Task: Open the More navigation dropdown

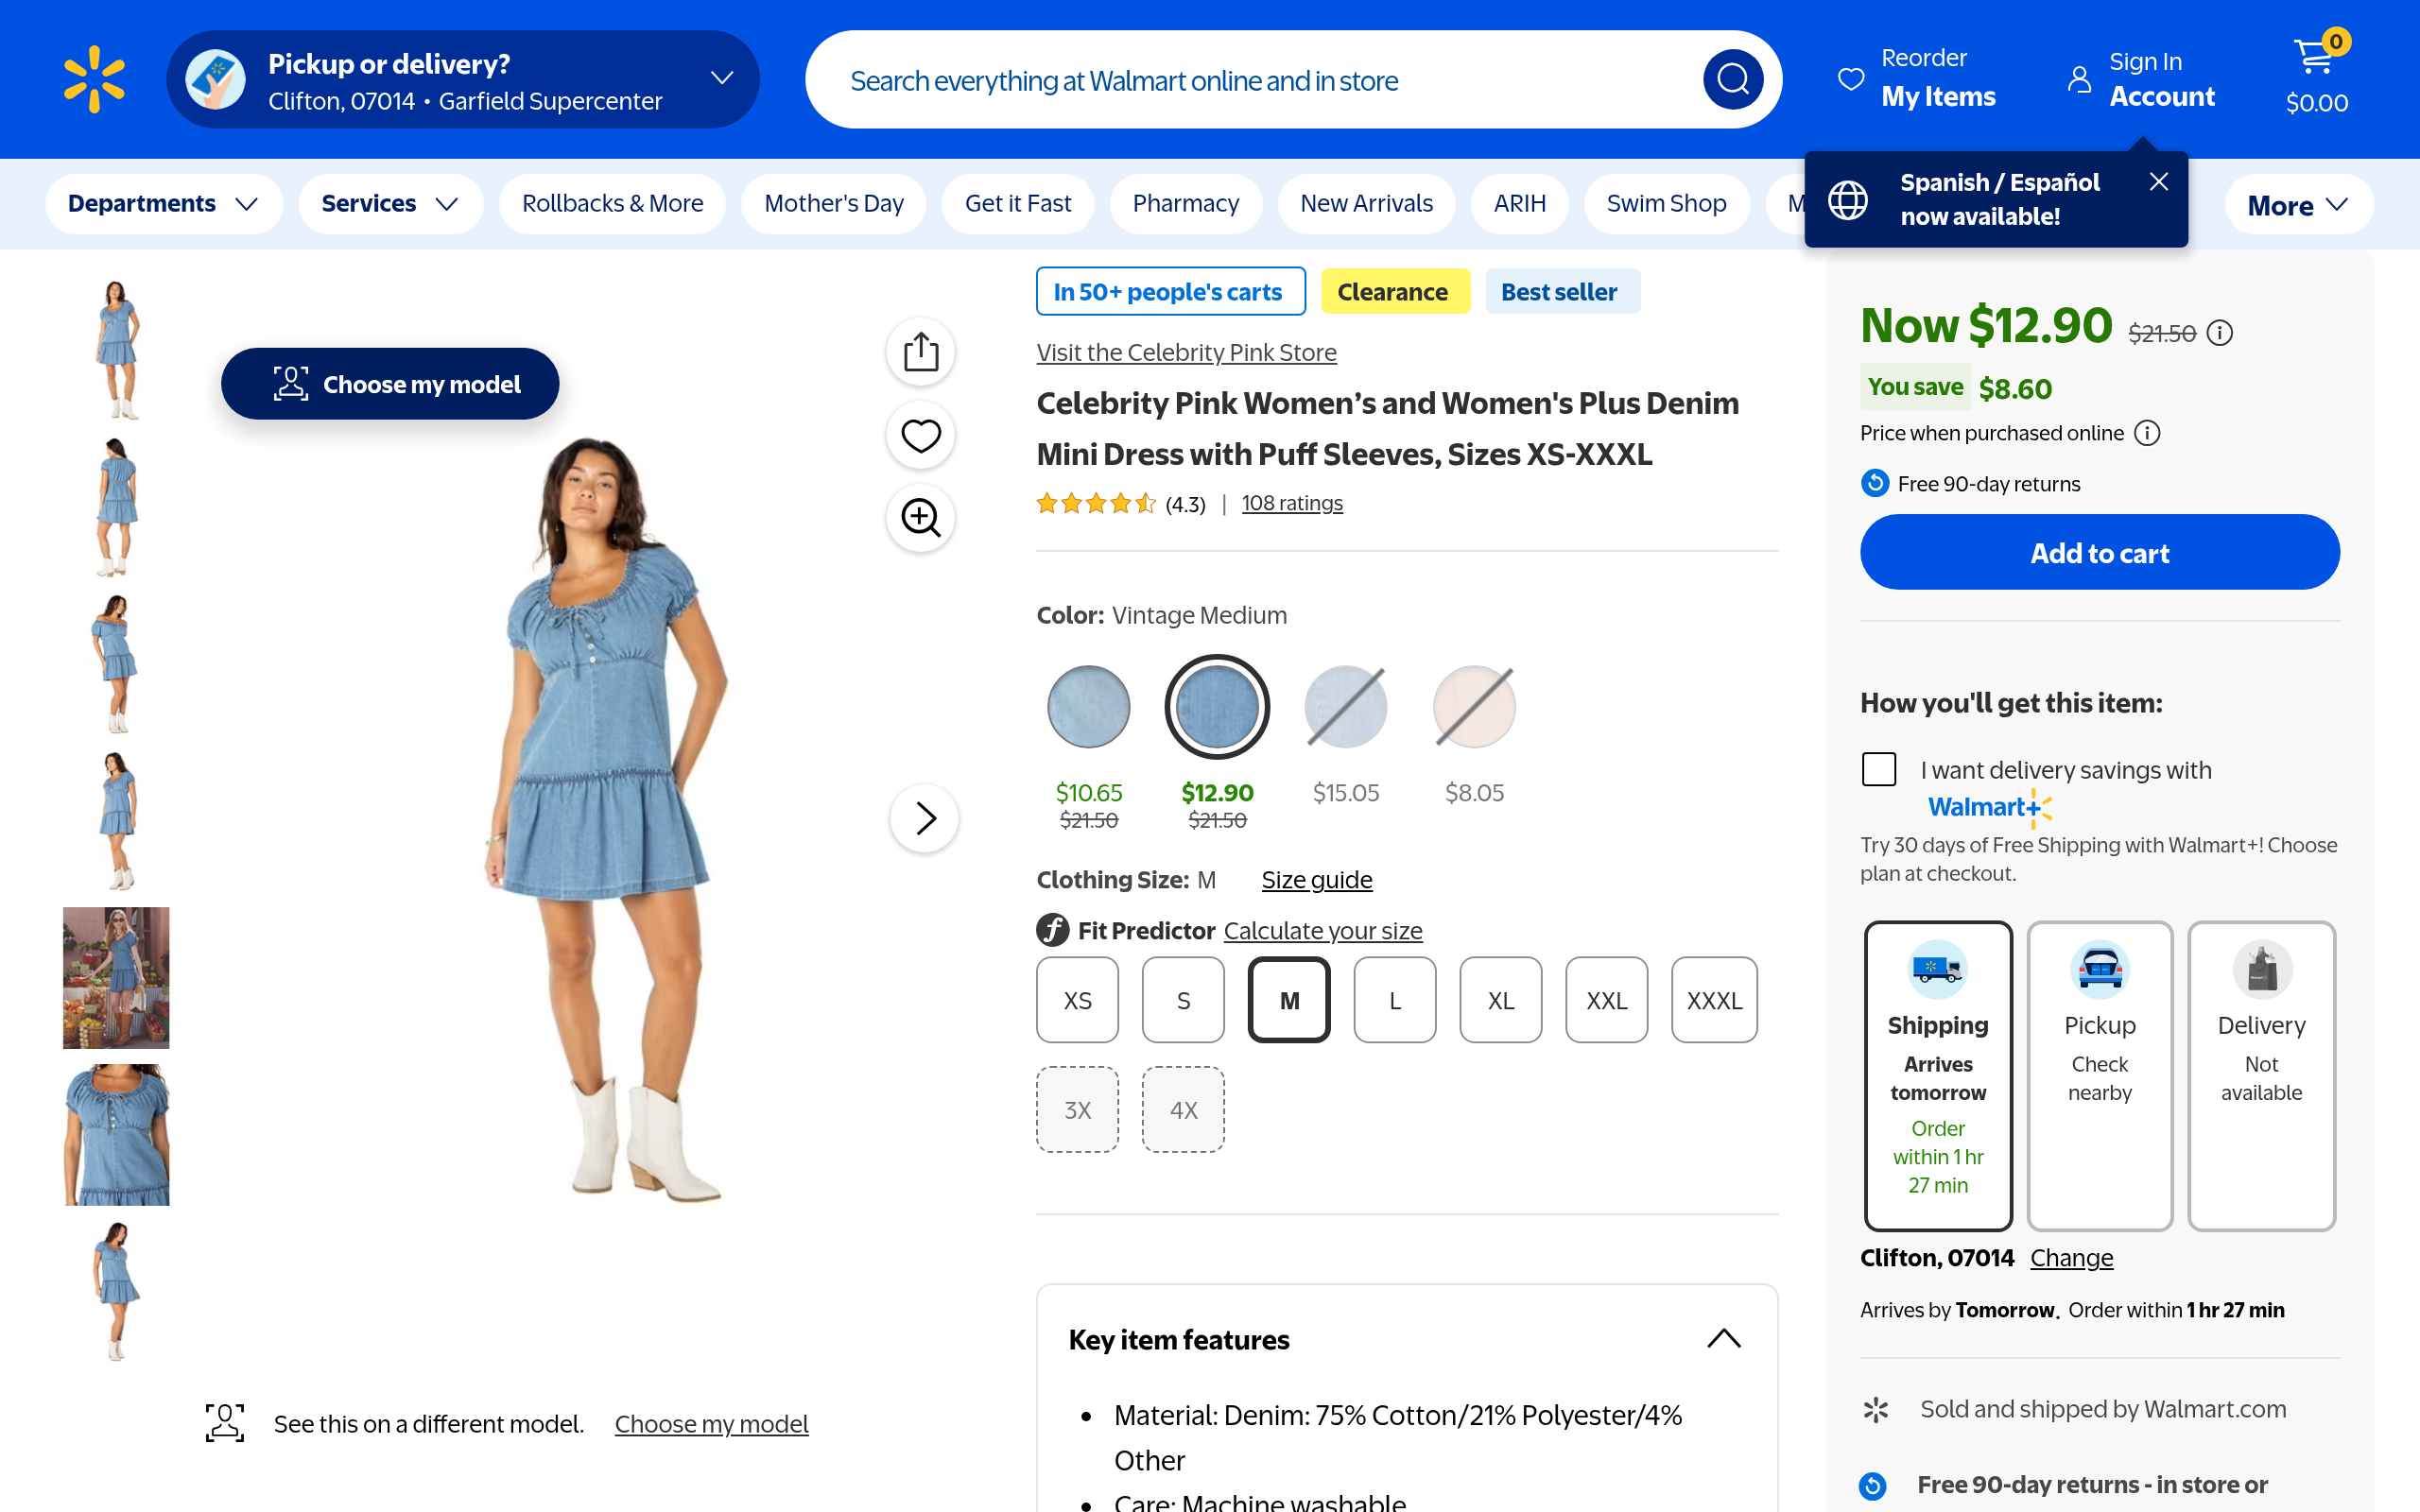Action: point(2298,205)
